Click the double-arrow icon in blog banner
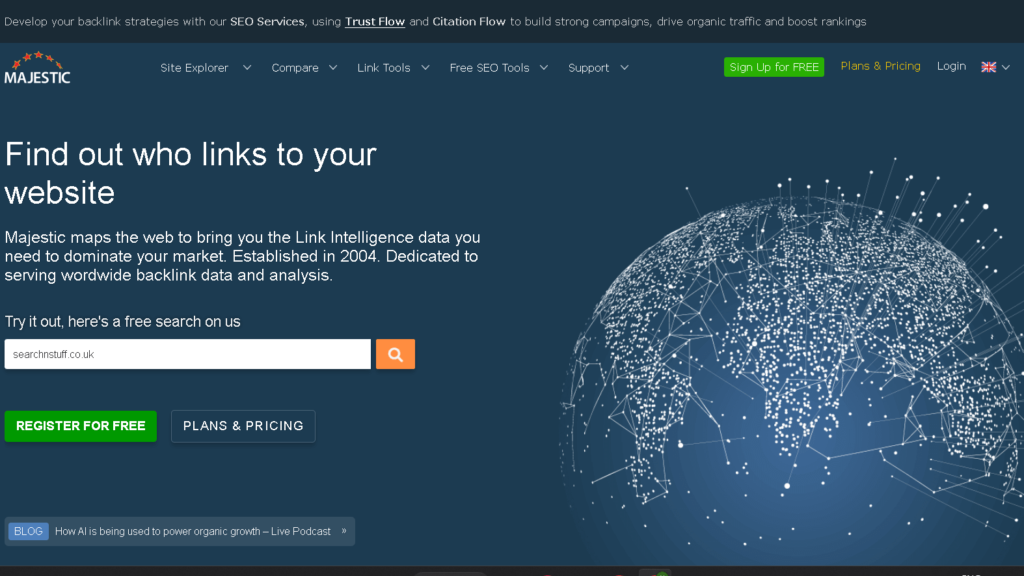Viewport: 1024px width, 576px height. point(344,531)
